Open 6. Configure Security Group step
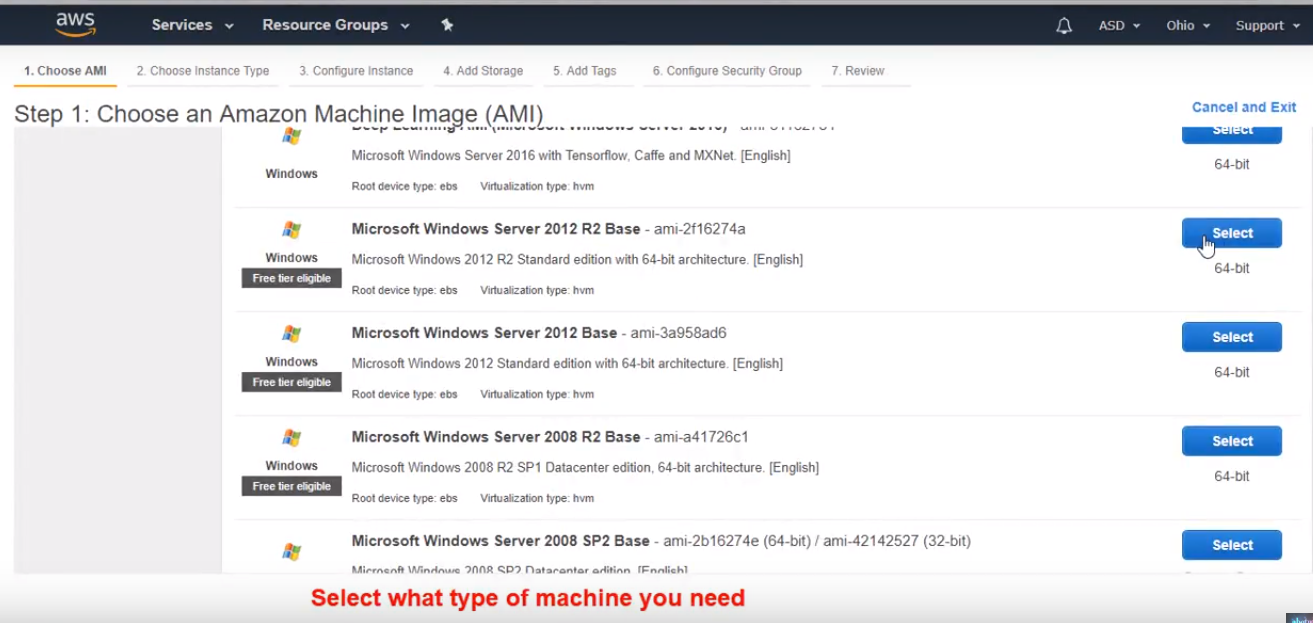Viewport: 1313px width, 623px height. tap(727, 71)
